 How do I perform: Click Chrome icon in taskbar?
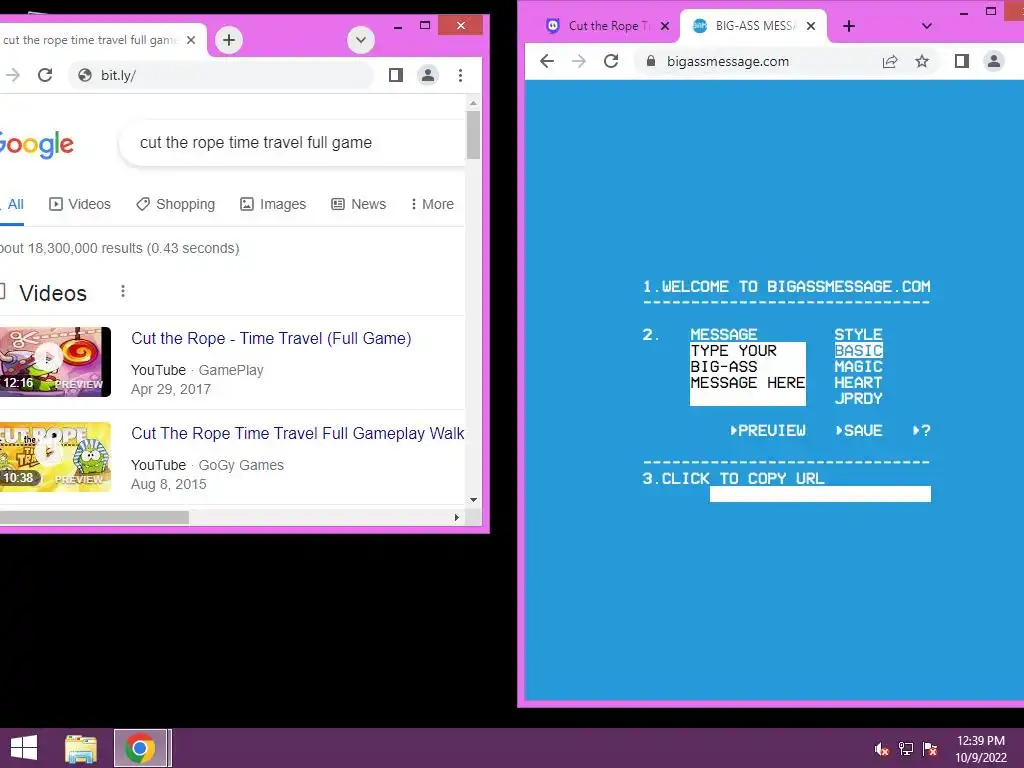pos(140,748)
